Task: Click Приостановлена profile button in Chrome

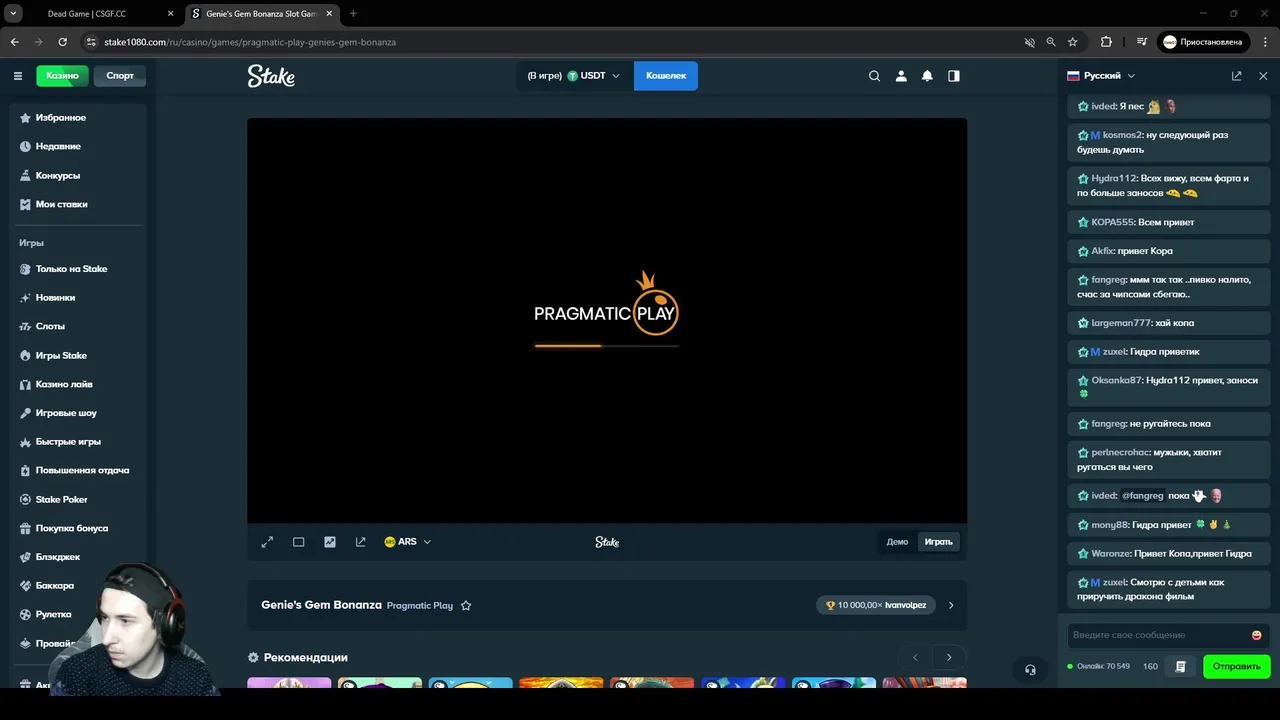Action: [x=1206, y=42]
